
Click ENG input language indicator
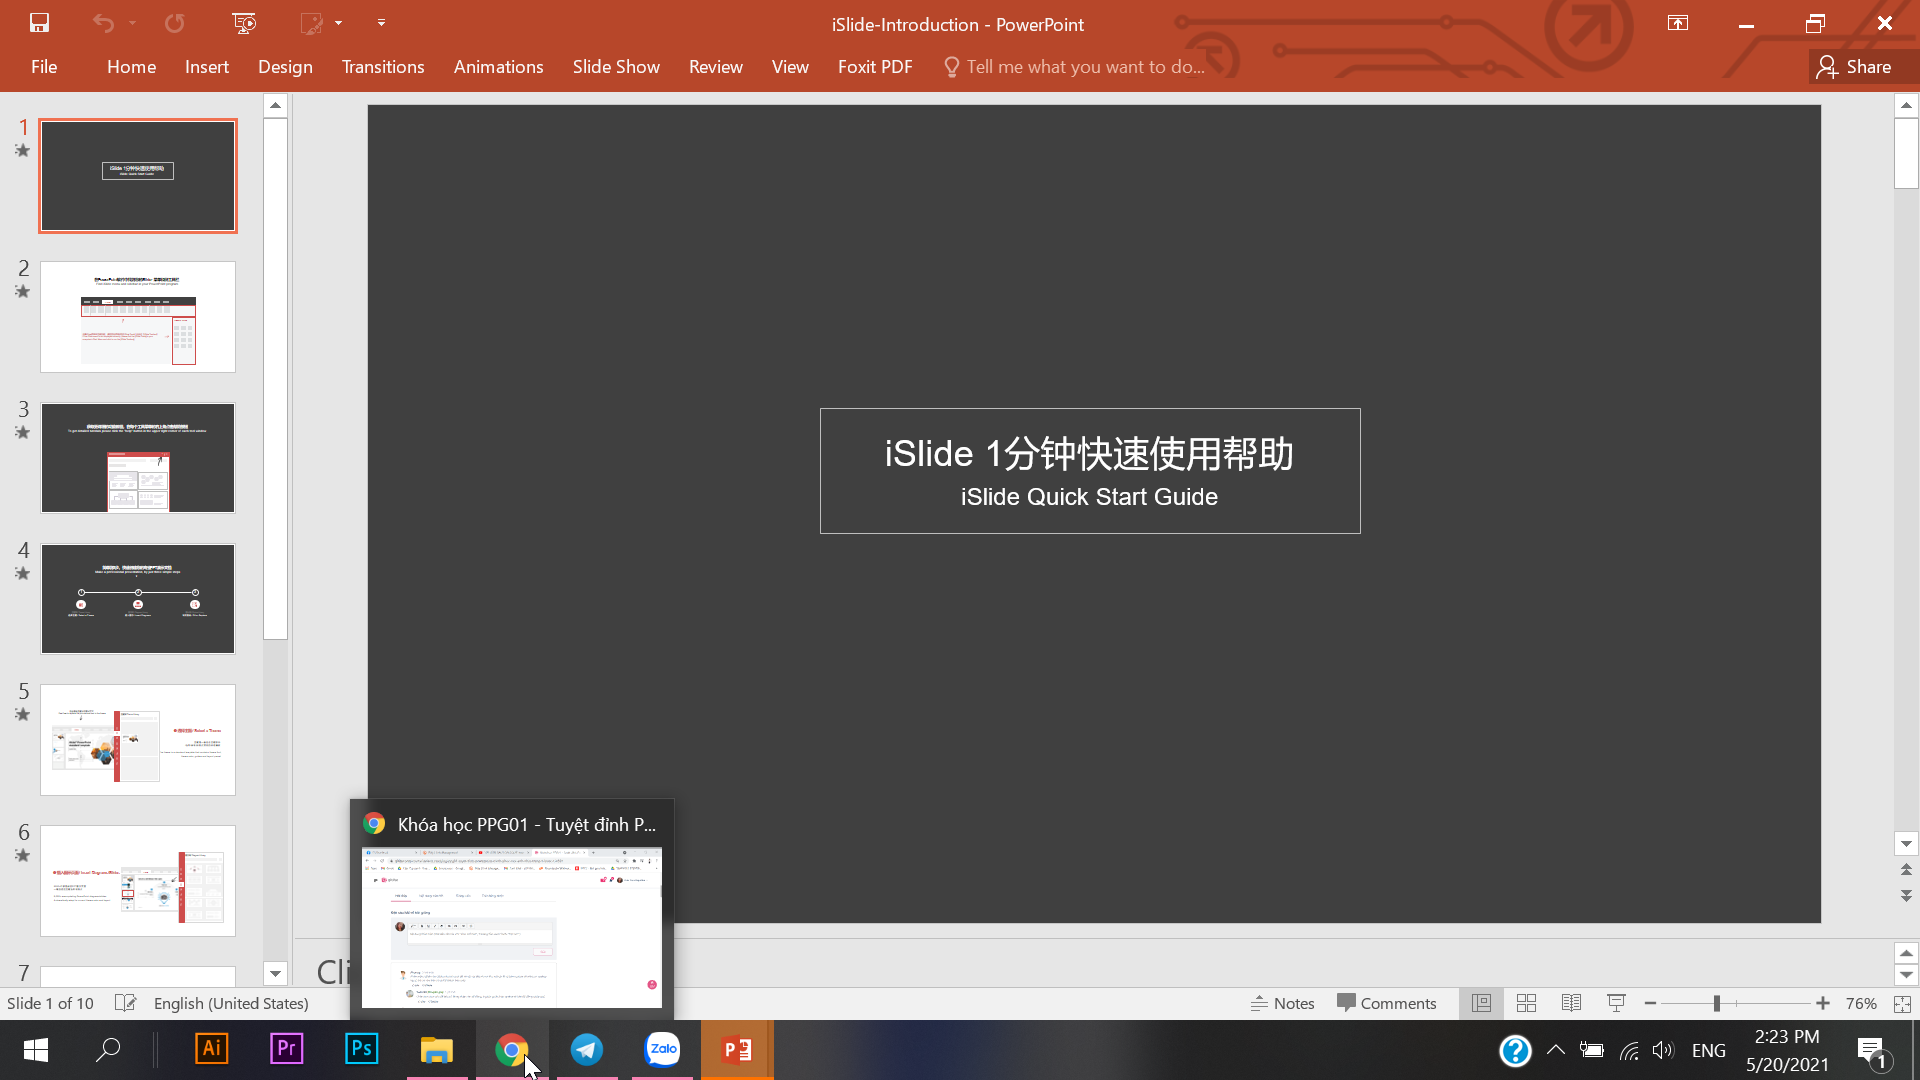[x=1708, y=1050]
